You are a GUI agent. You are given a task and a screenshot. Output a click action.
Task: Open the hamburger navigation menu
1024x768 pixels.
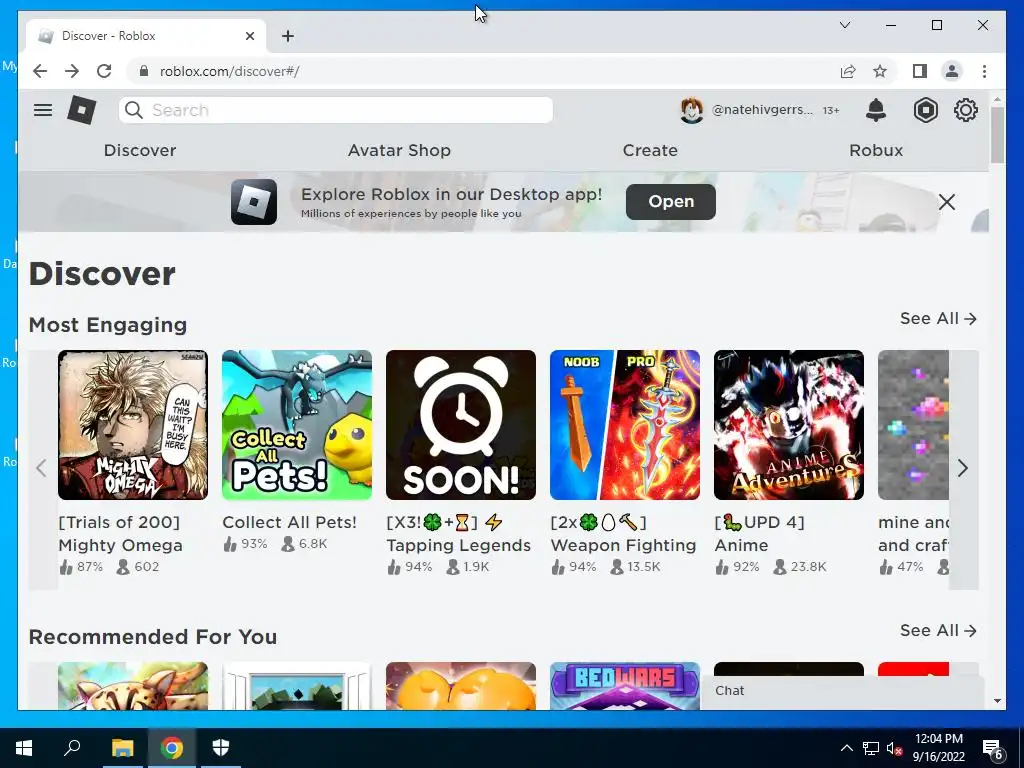43,110
